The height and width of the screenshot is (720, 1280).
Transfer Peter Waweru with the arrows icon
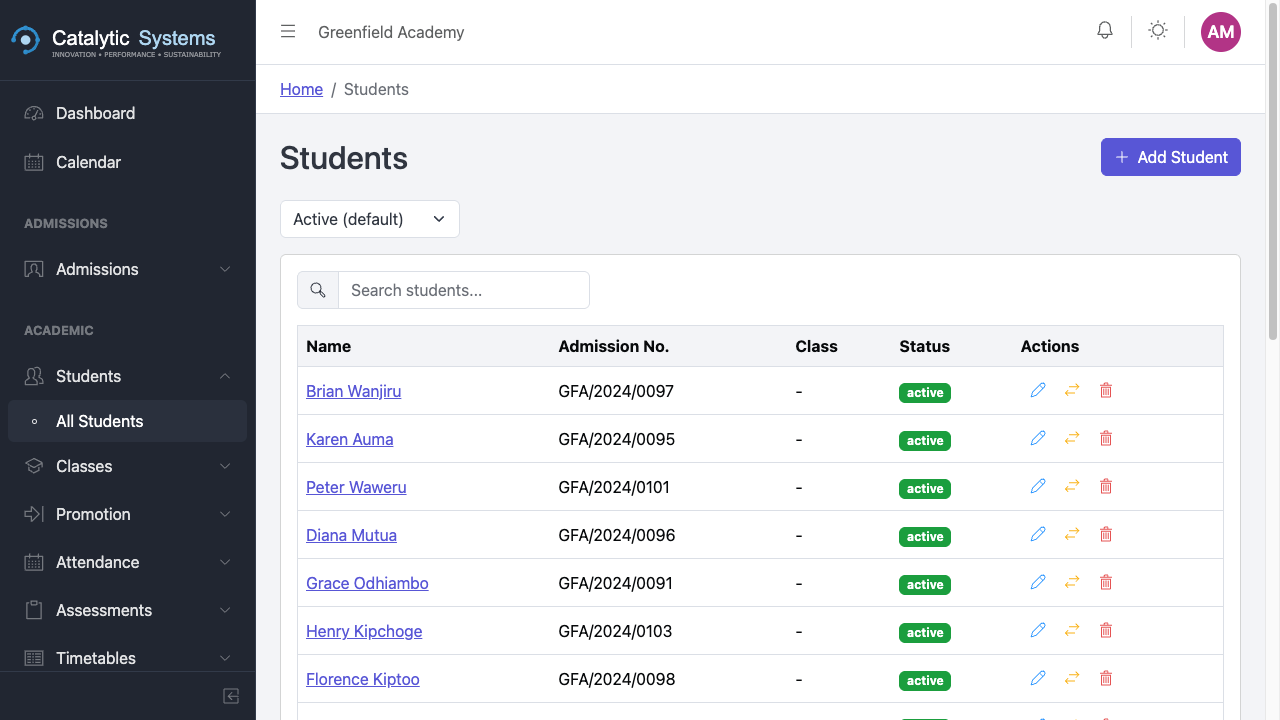(x=1072, y=486)
